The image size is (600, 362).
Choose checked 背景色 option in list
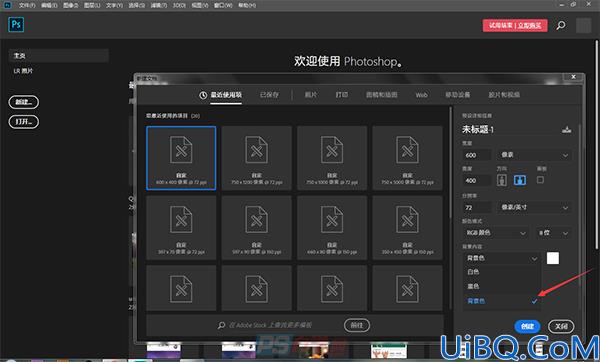click(501, 301)
